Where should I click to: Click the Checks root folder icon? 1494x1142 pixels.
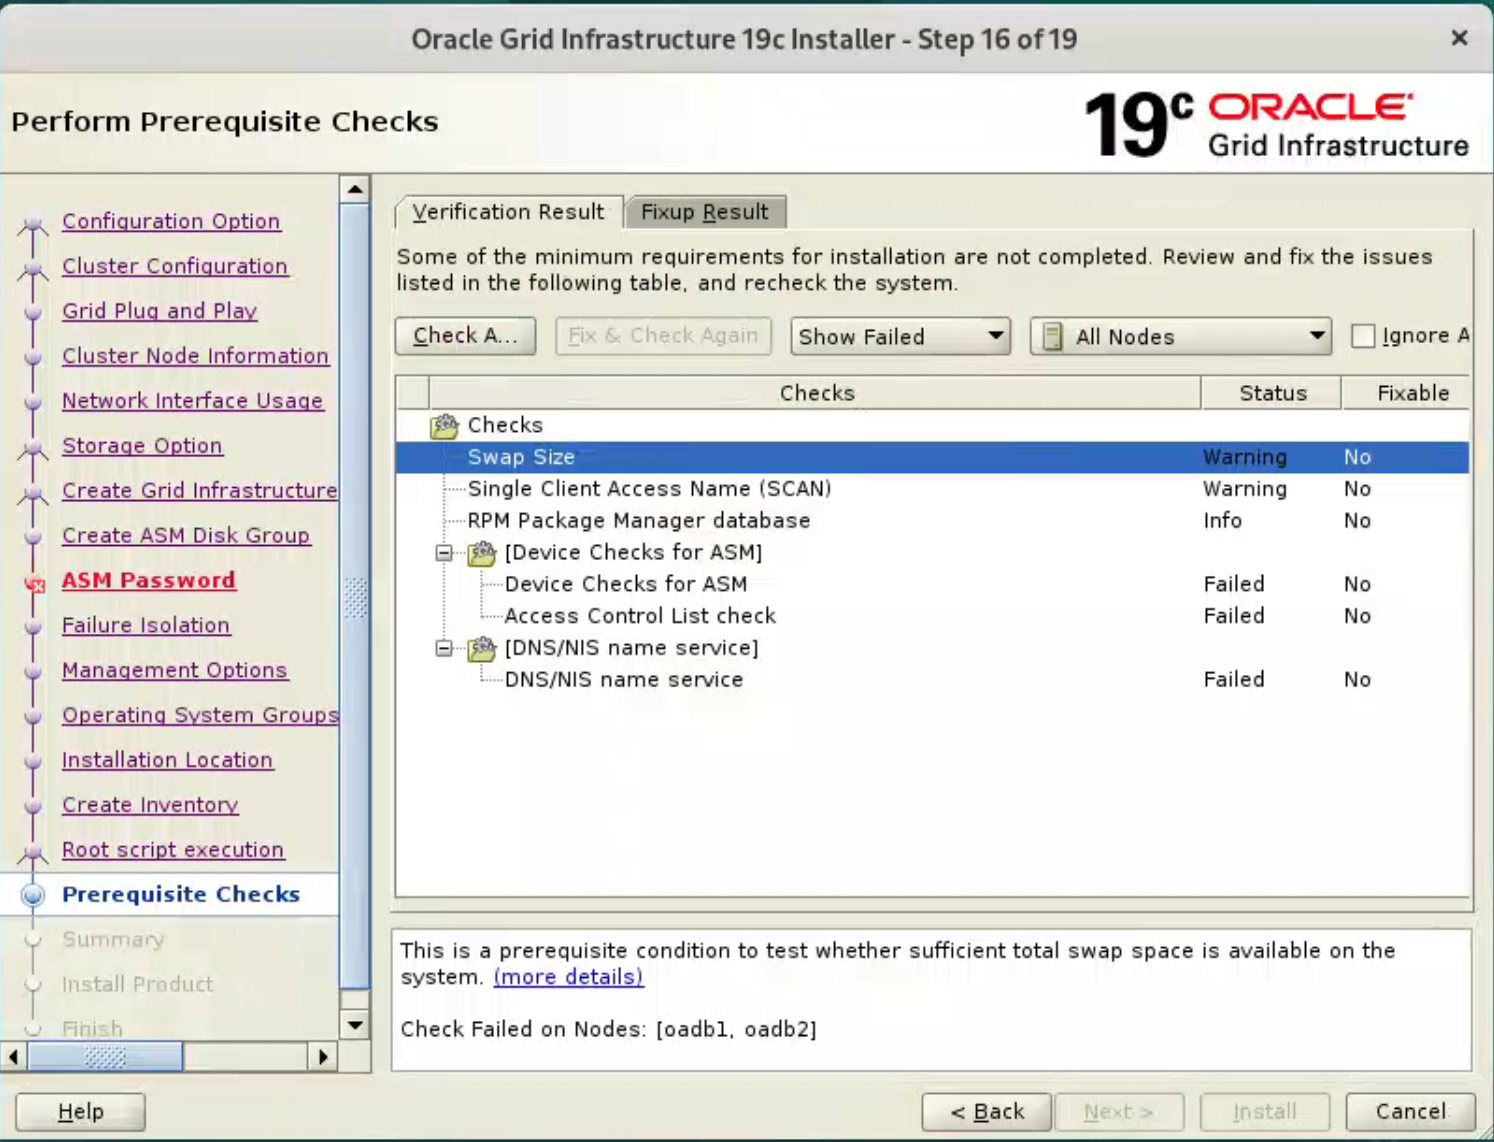coord(444,426)
